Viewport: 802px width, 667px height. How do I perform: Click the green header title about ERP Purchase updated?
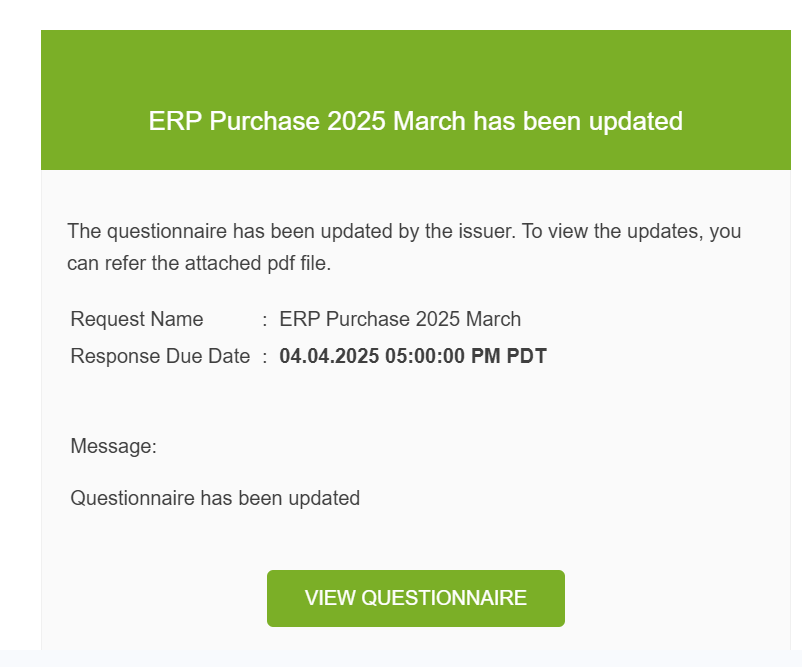coord(415,121)
